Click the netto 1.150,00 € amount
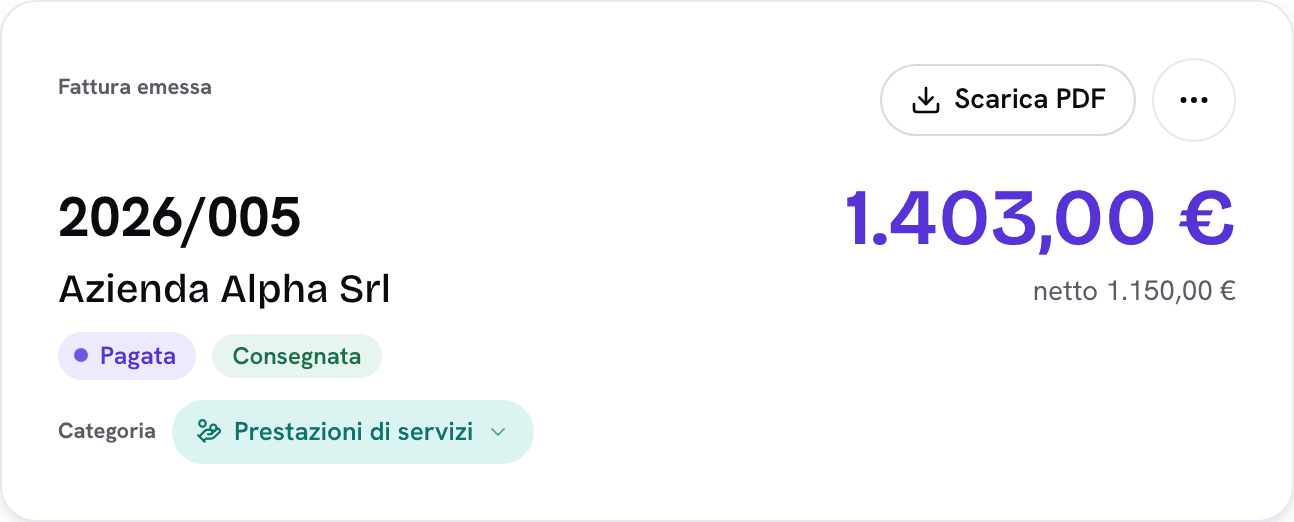Image resolution: width=1294 pixels, height=522 pixels. (1135, 291)
